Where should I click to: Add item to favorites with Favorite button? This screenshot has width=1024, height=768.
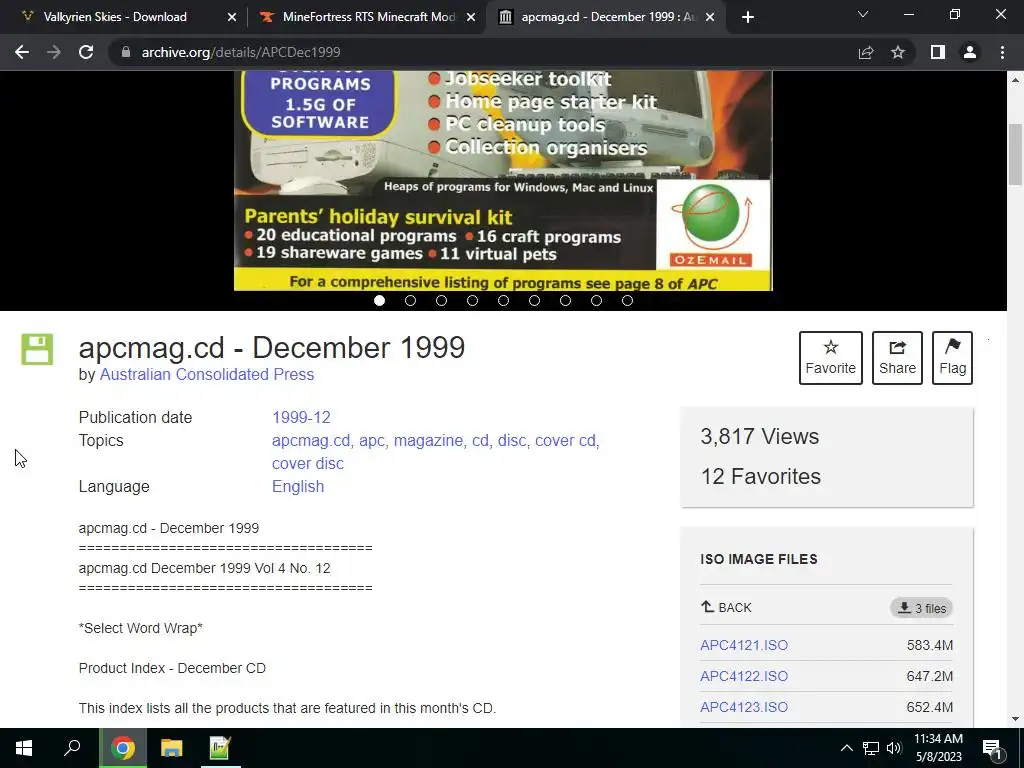pos(831,358)
